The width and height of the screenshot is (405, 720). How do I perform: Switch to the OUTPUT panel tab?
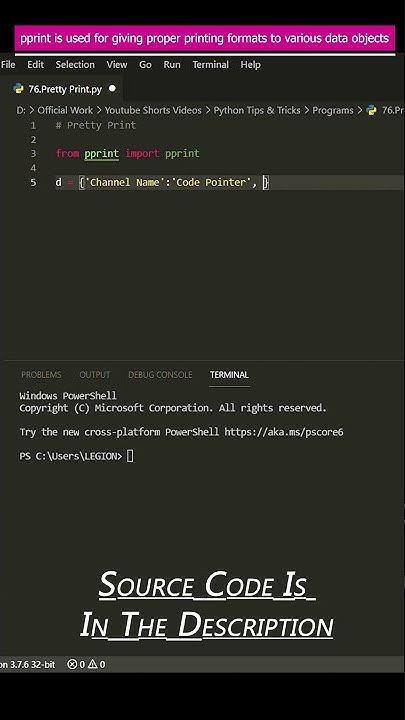(95, 375)
